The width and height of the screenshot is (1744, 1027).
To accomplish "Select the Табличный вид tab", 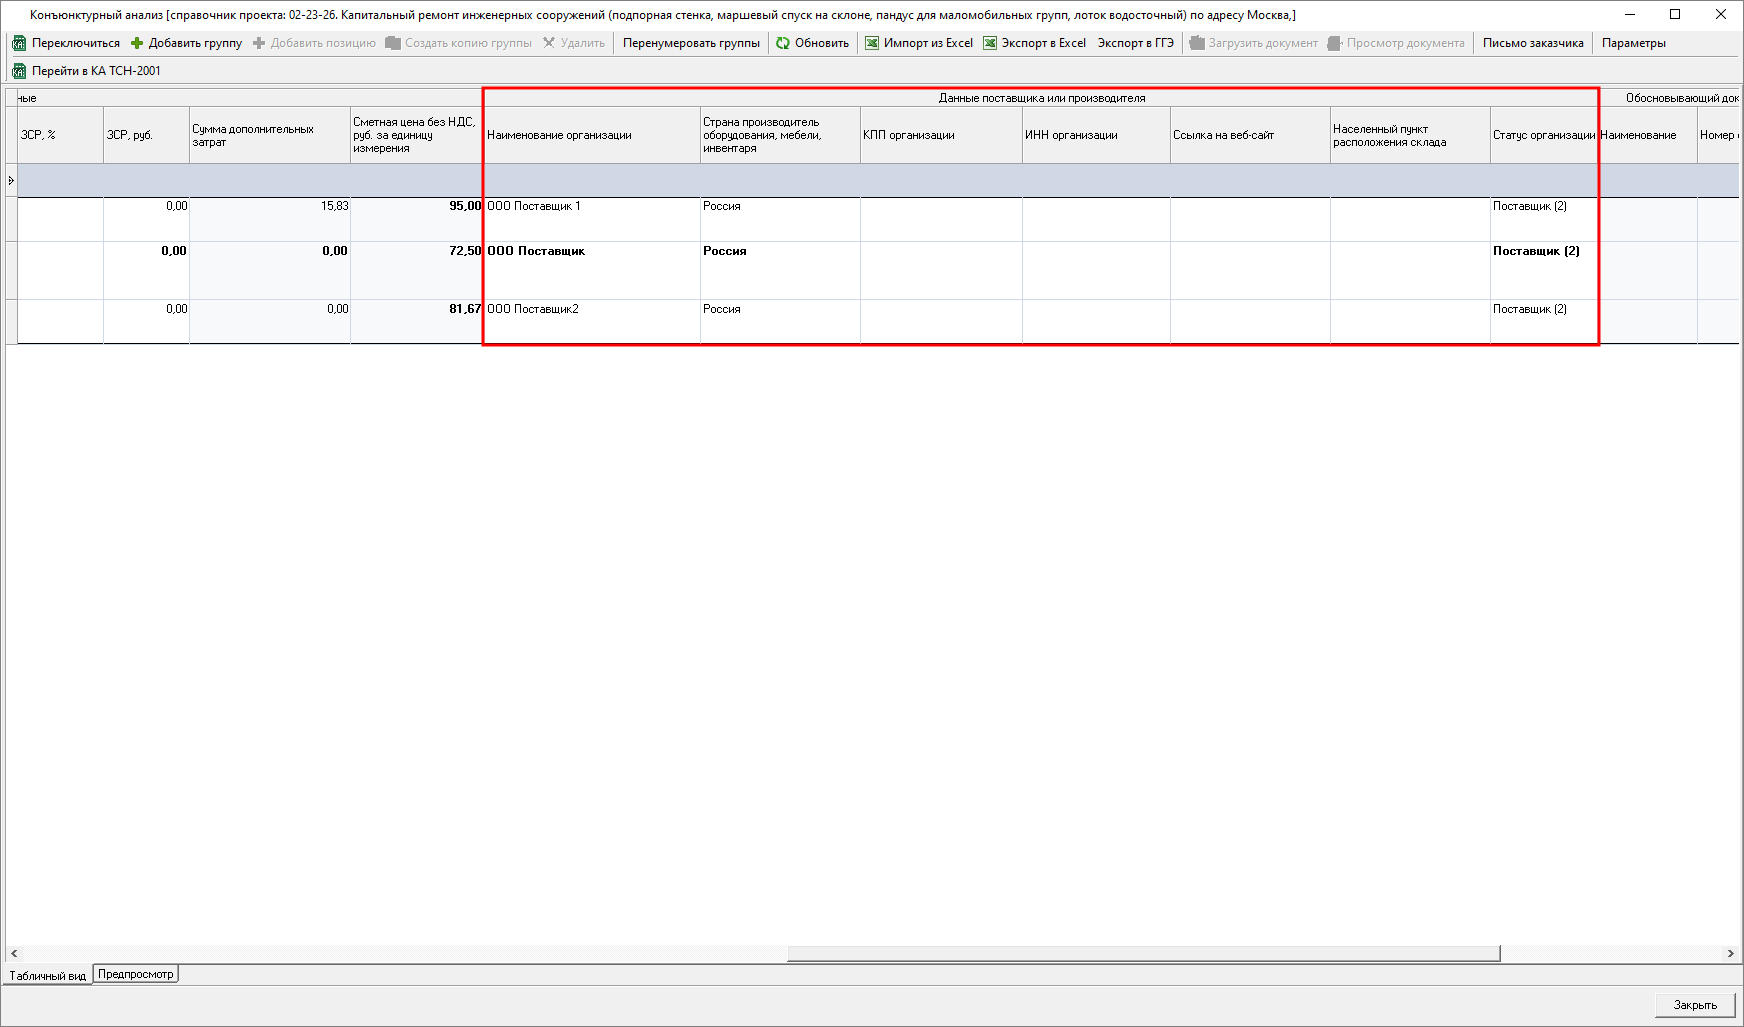I will tap(47, 976).
